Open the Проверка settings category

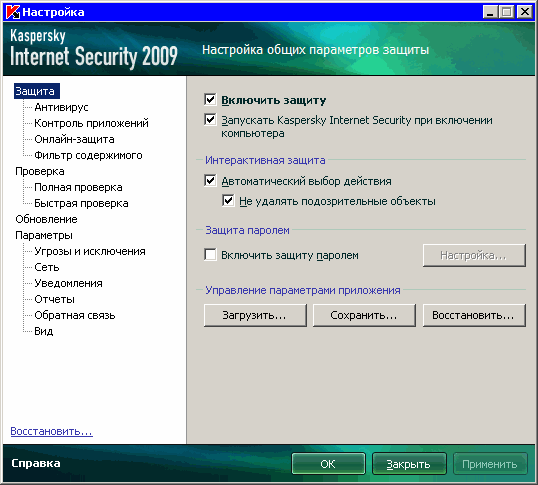(x=40, y=171)
